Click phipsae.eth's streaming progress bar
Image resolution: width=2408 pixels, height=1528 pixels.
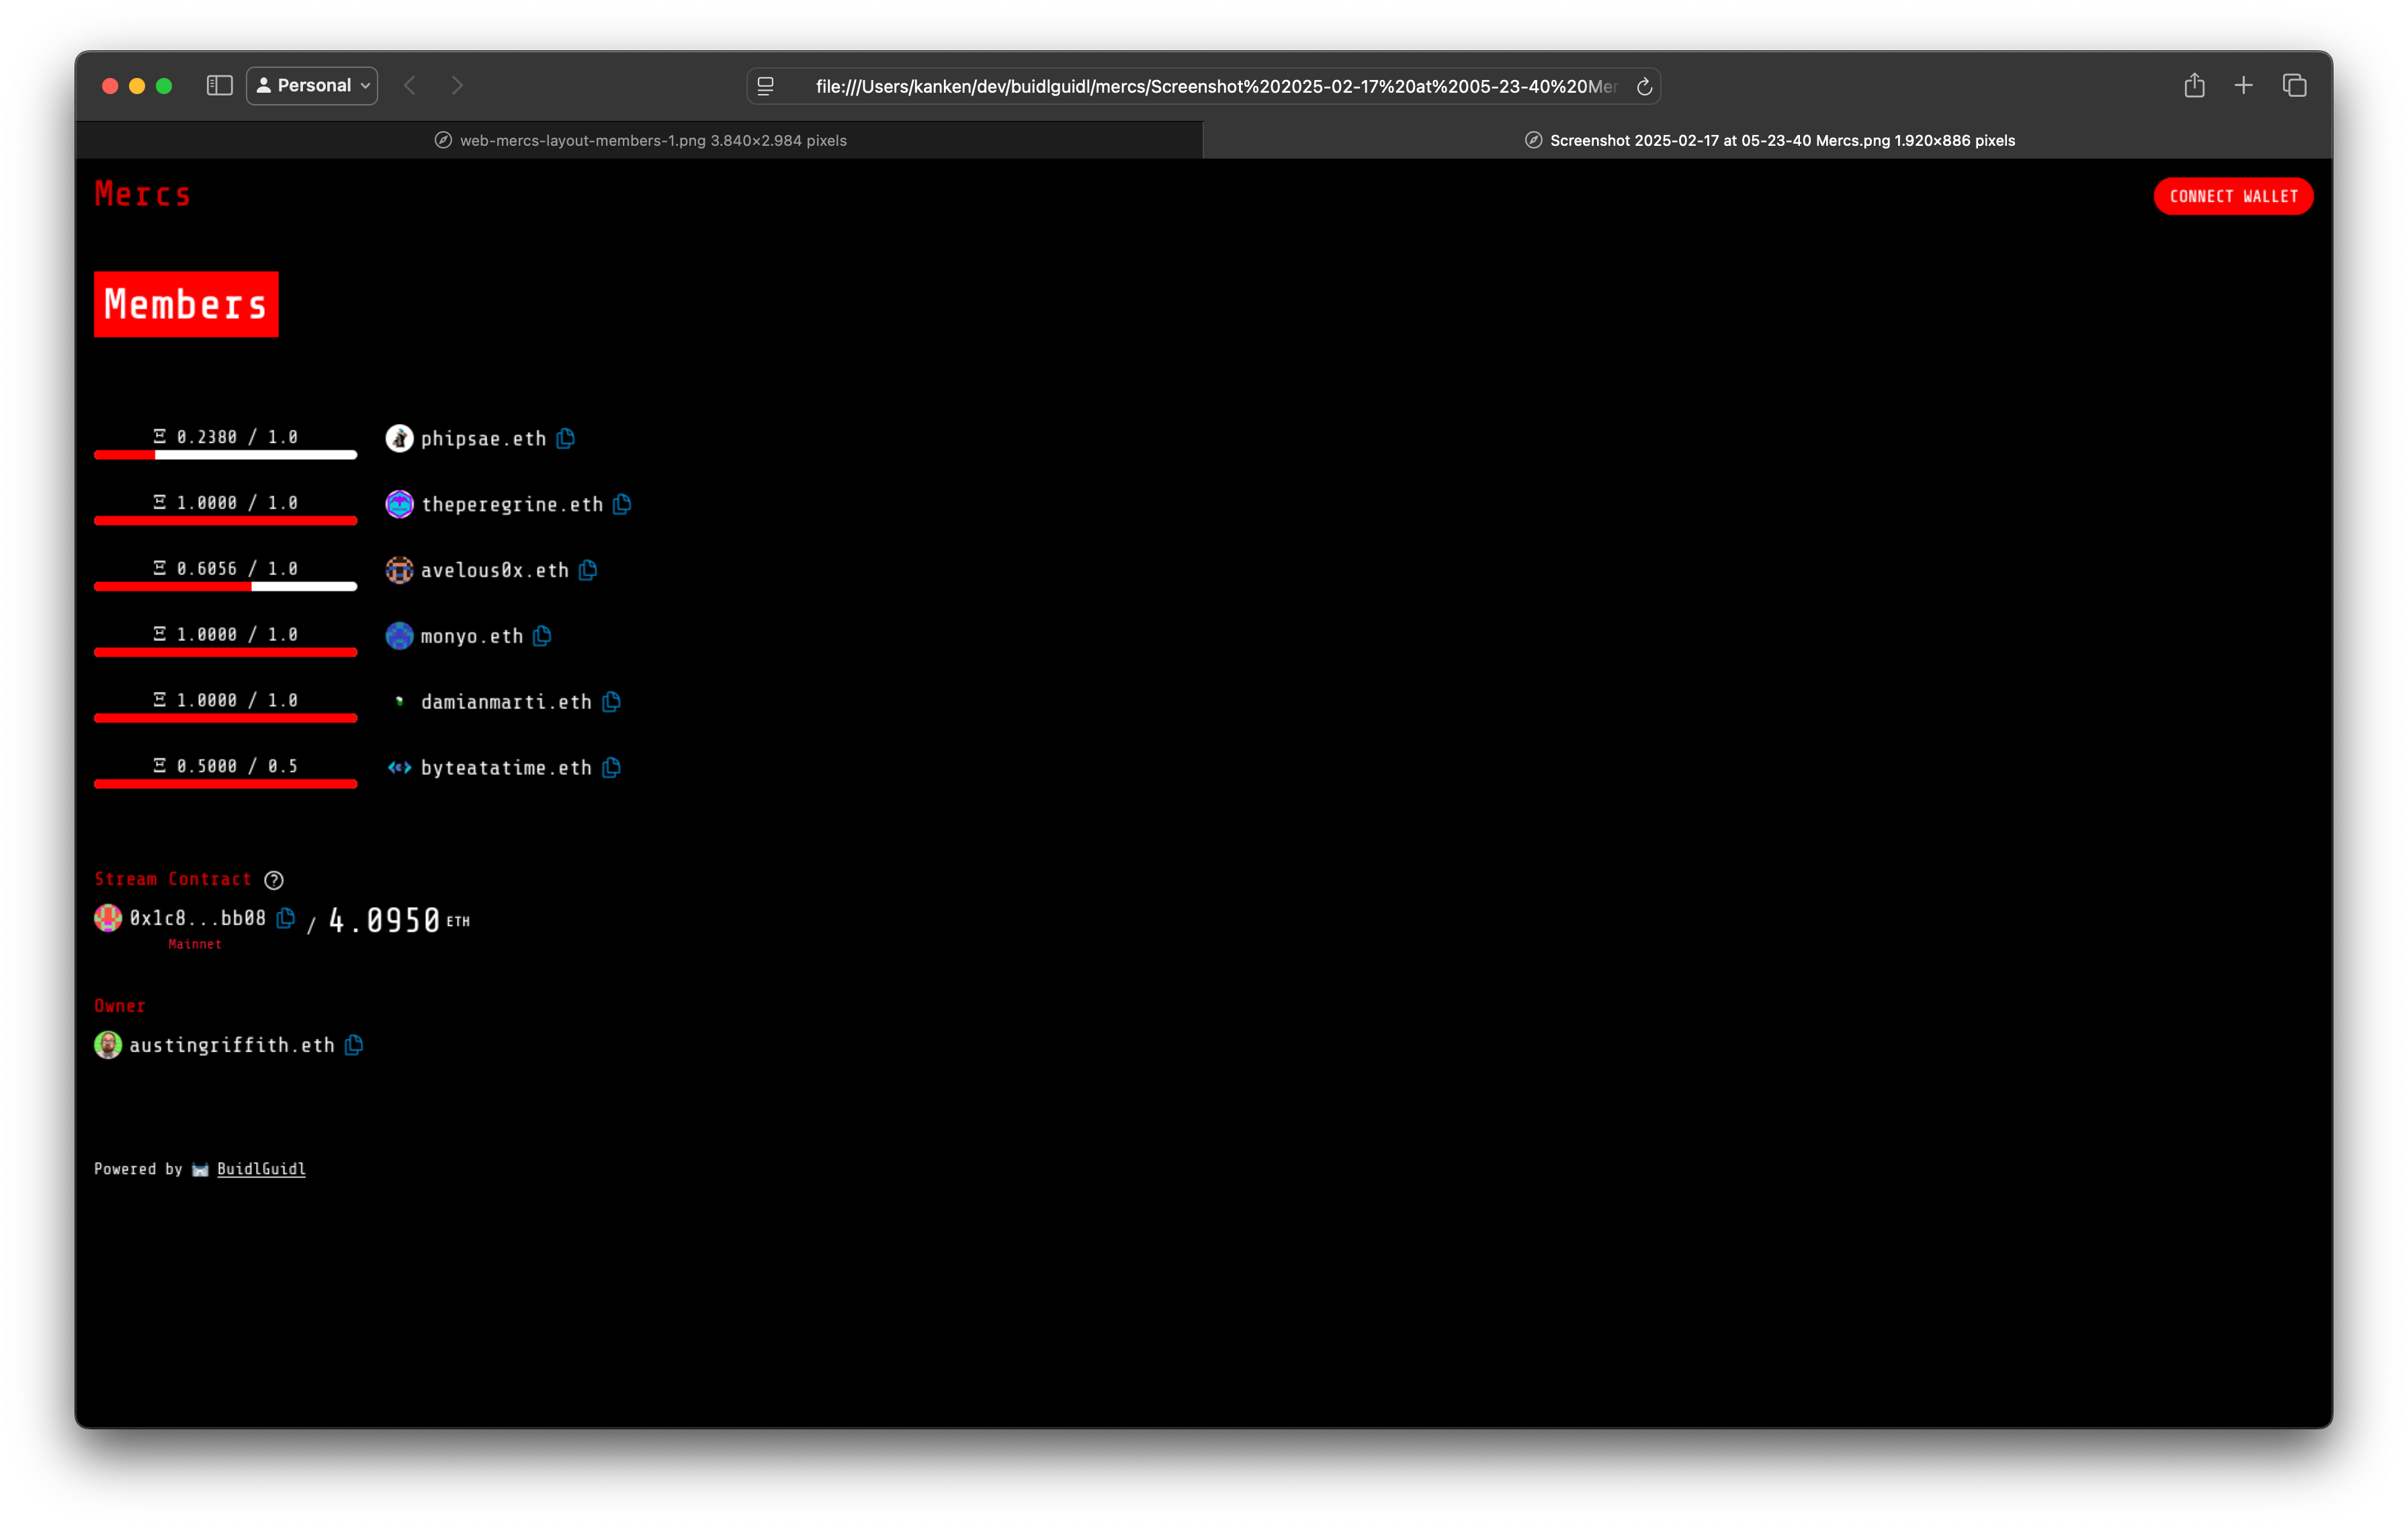(225, 454)
